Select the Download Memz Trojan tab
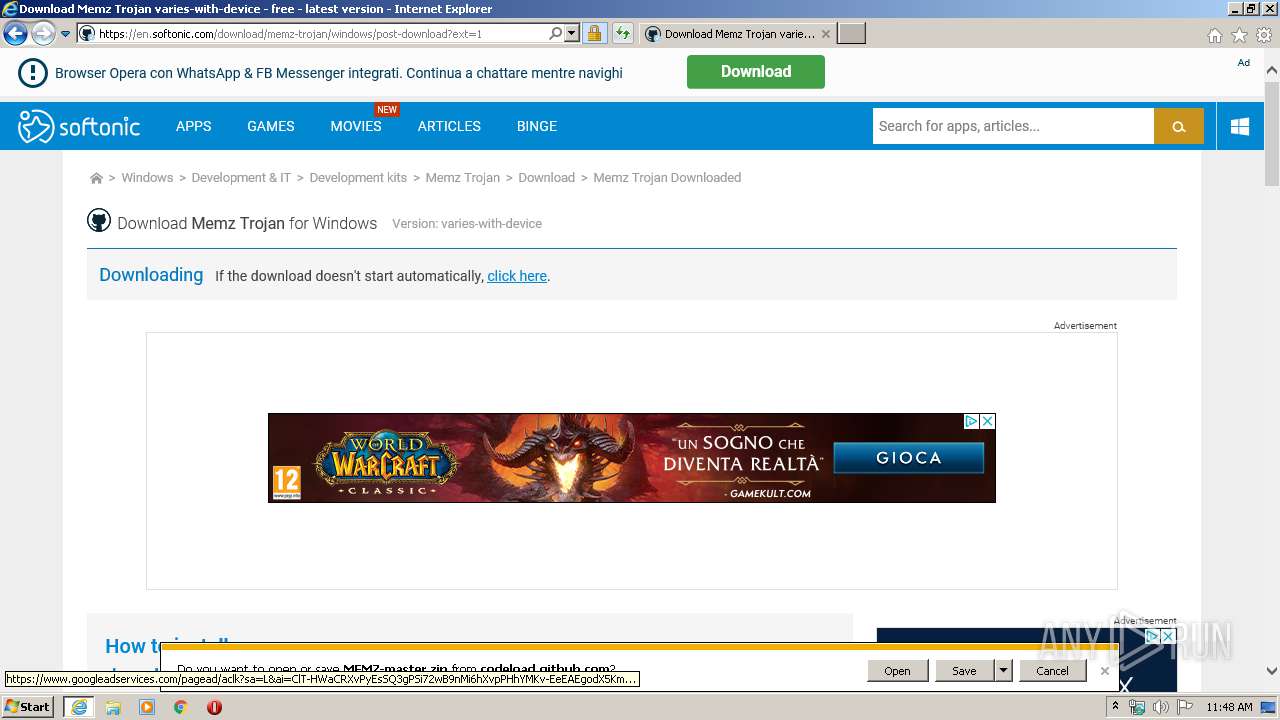1280x720 pixels. click(x=738, y=34)
